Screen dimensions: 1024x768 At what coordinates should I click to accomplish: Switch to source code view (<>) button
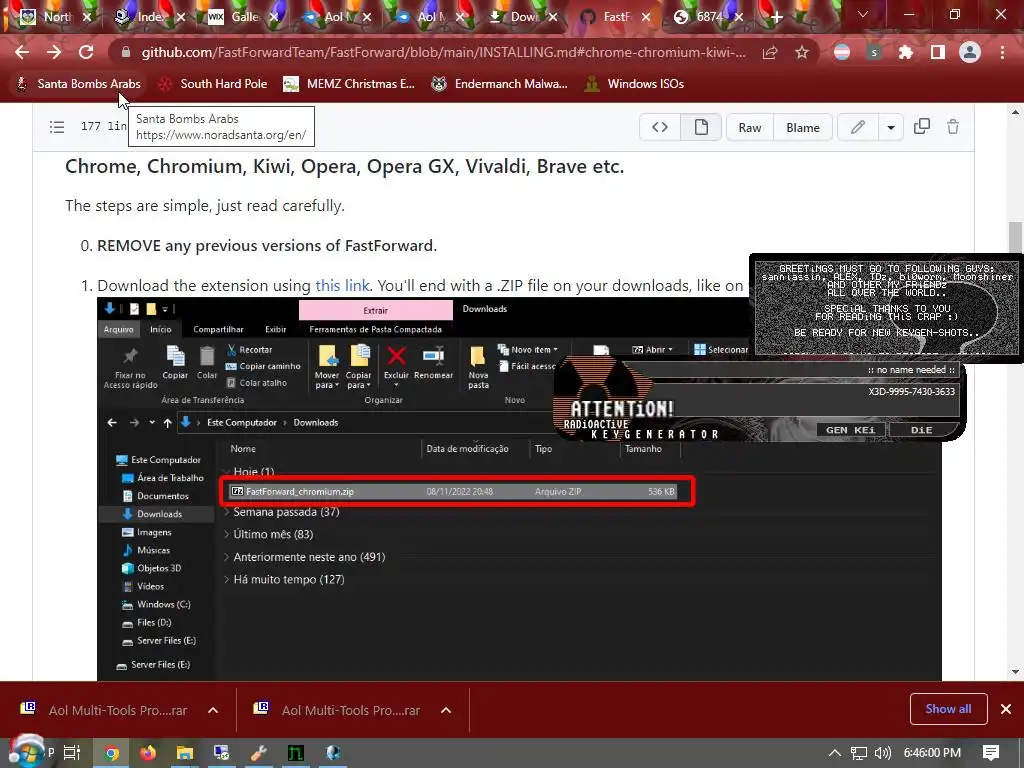660,127
